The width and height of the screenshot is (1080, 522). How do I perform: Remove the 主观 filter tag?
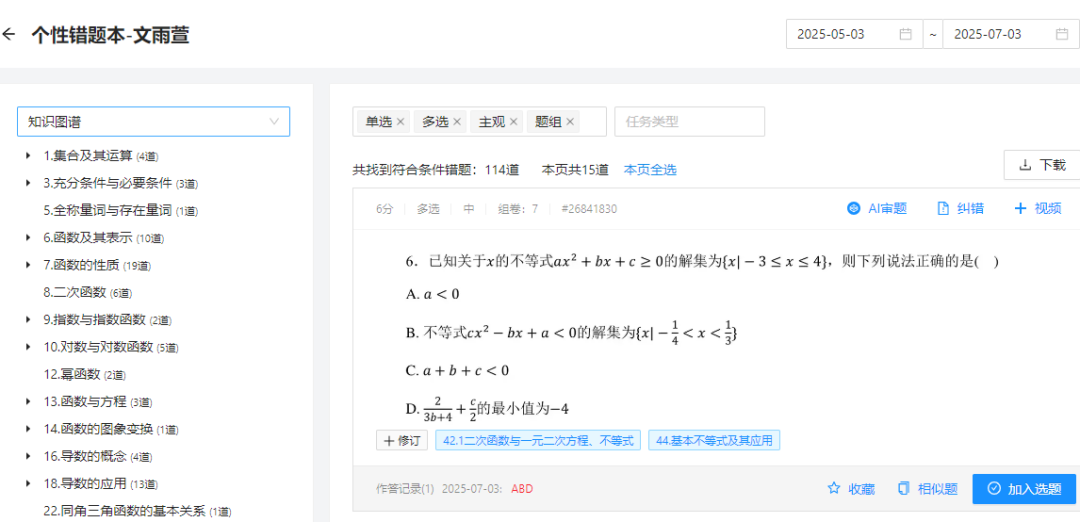[513, 122]
